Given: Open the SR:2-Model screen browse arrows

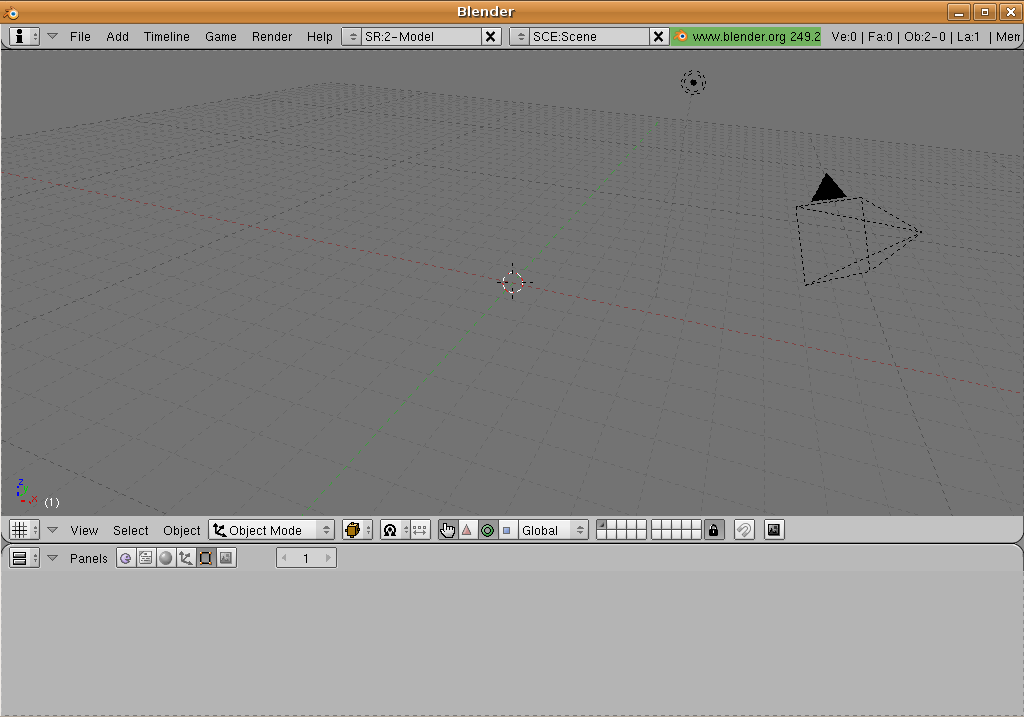Looking at the screenshot, I should click(353, 37).
